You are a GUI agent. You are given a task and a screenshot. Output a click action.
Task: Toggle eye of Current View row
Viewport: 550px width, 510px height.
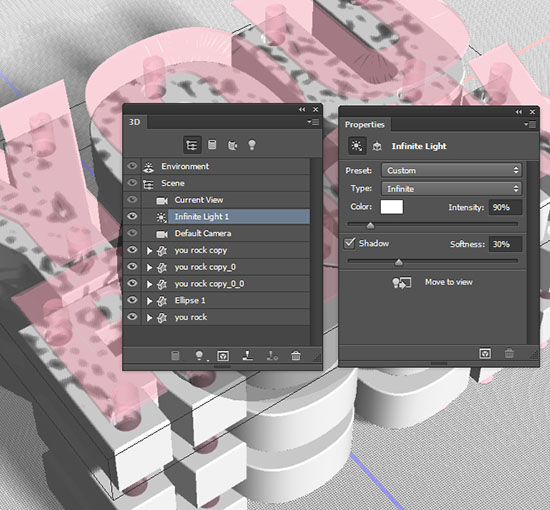click(x=132, y=199)
